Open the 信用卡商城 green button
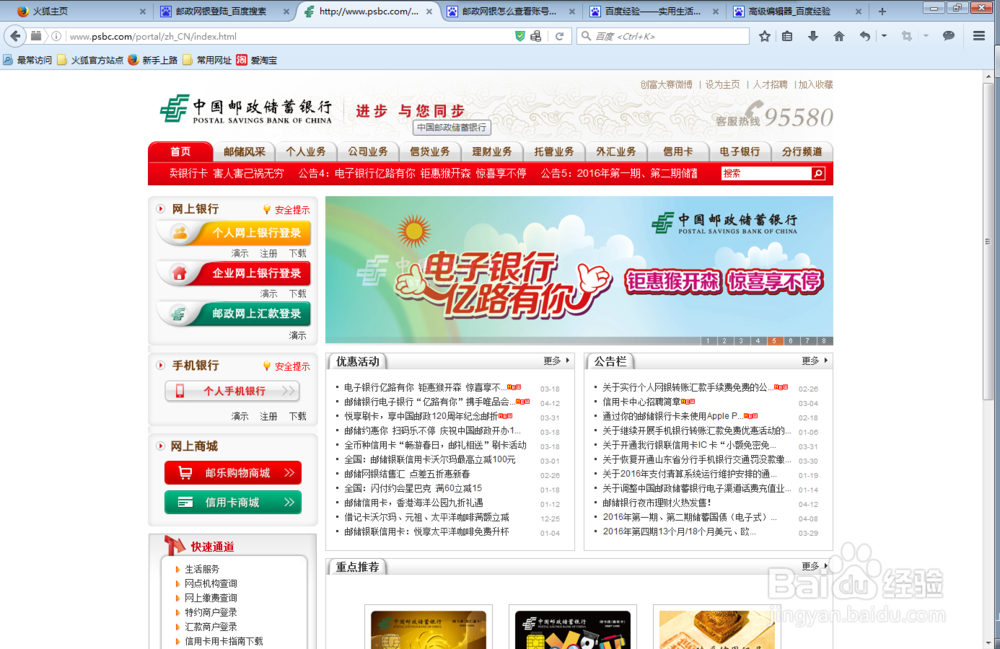Image resolution: width=1000 pixels, height=649 pixels. coord(233,502)
